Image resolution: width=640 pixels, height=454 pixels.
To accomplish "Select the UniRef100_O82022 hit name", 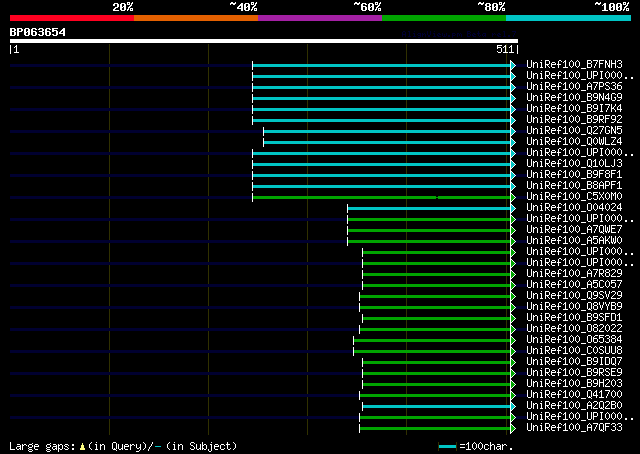I will point(574,329).
